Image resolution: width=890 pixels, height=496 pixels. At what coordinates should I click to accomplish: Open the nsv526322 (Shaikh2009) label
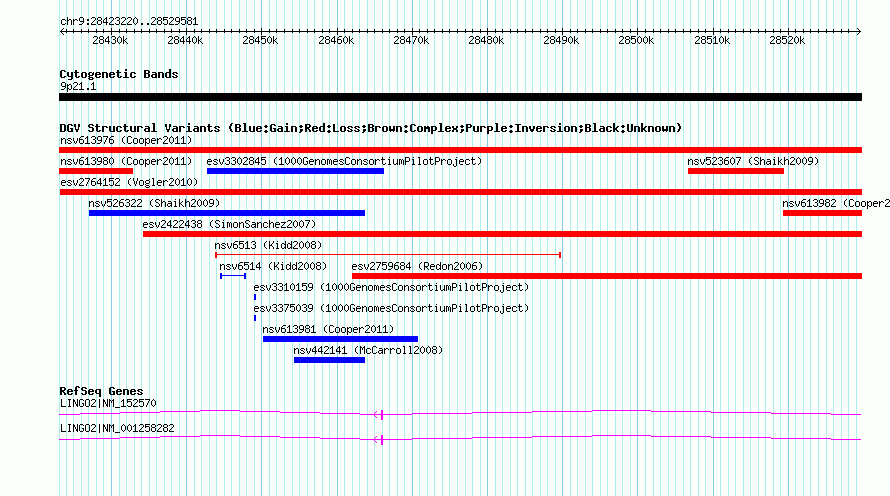(x=154, y=203)
